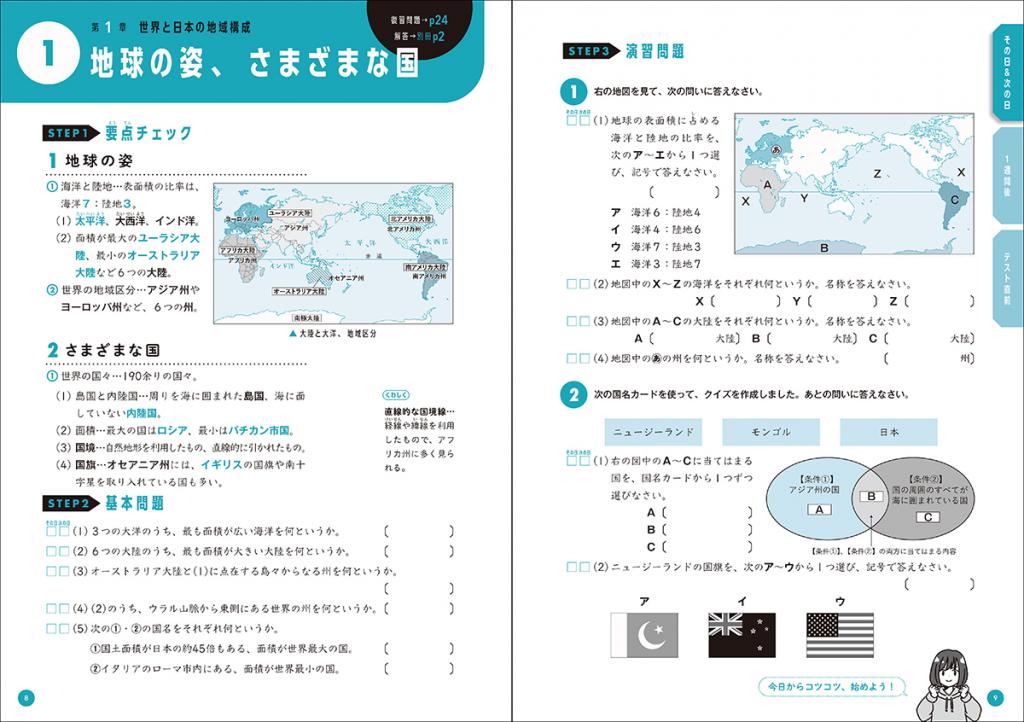Click the answer bracket for ocean Y
This screenshot has height=722, width=1024.
coord(842,302)
